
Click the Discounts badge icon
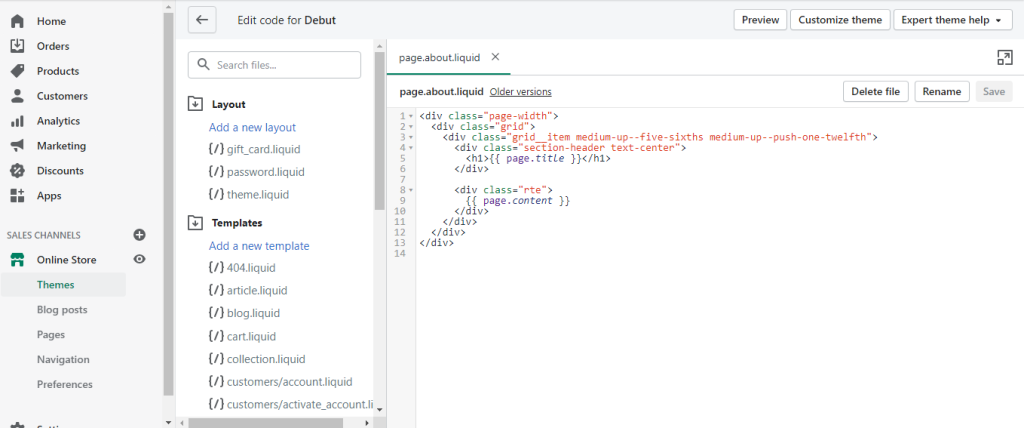pyautogui.click(x=18, y=171)
